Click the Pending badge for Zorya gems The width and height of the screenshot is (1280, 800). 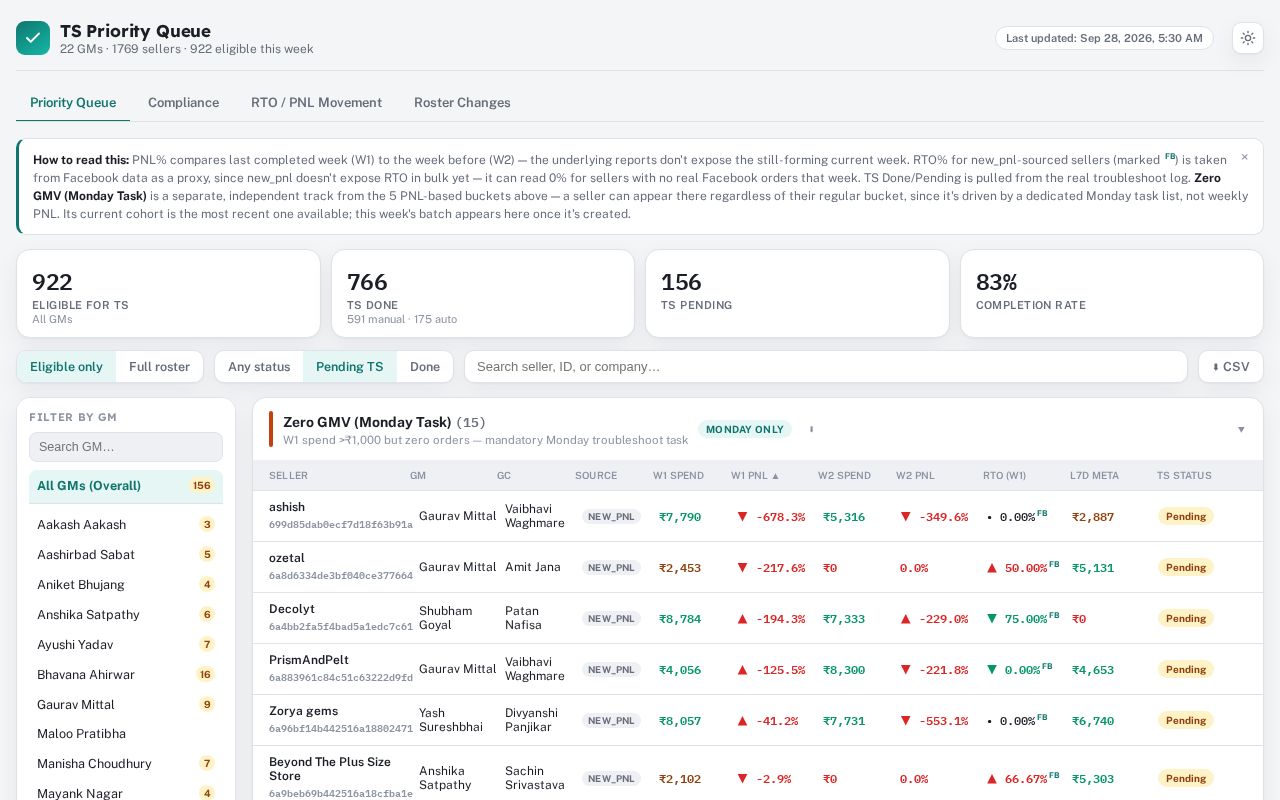[1186, 721]
